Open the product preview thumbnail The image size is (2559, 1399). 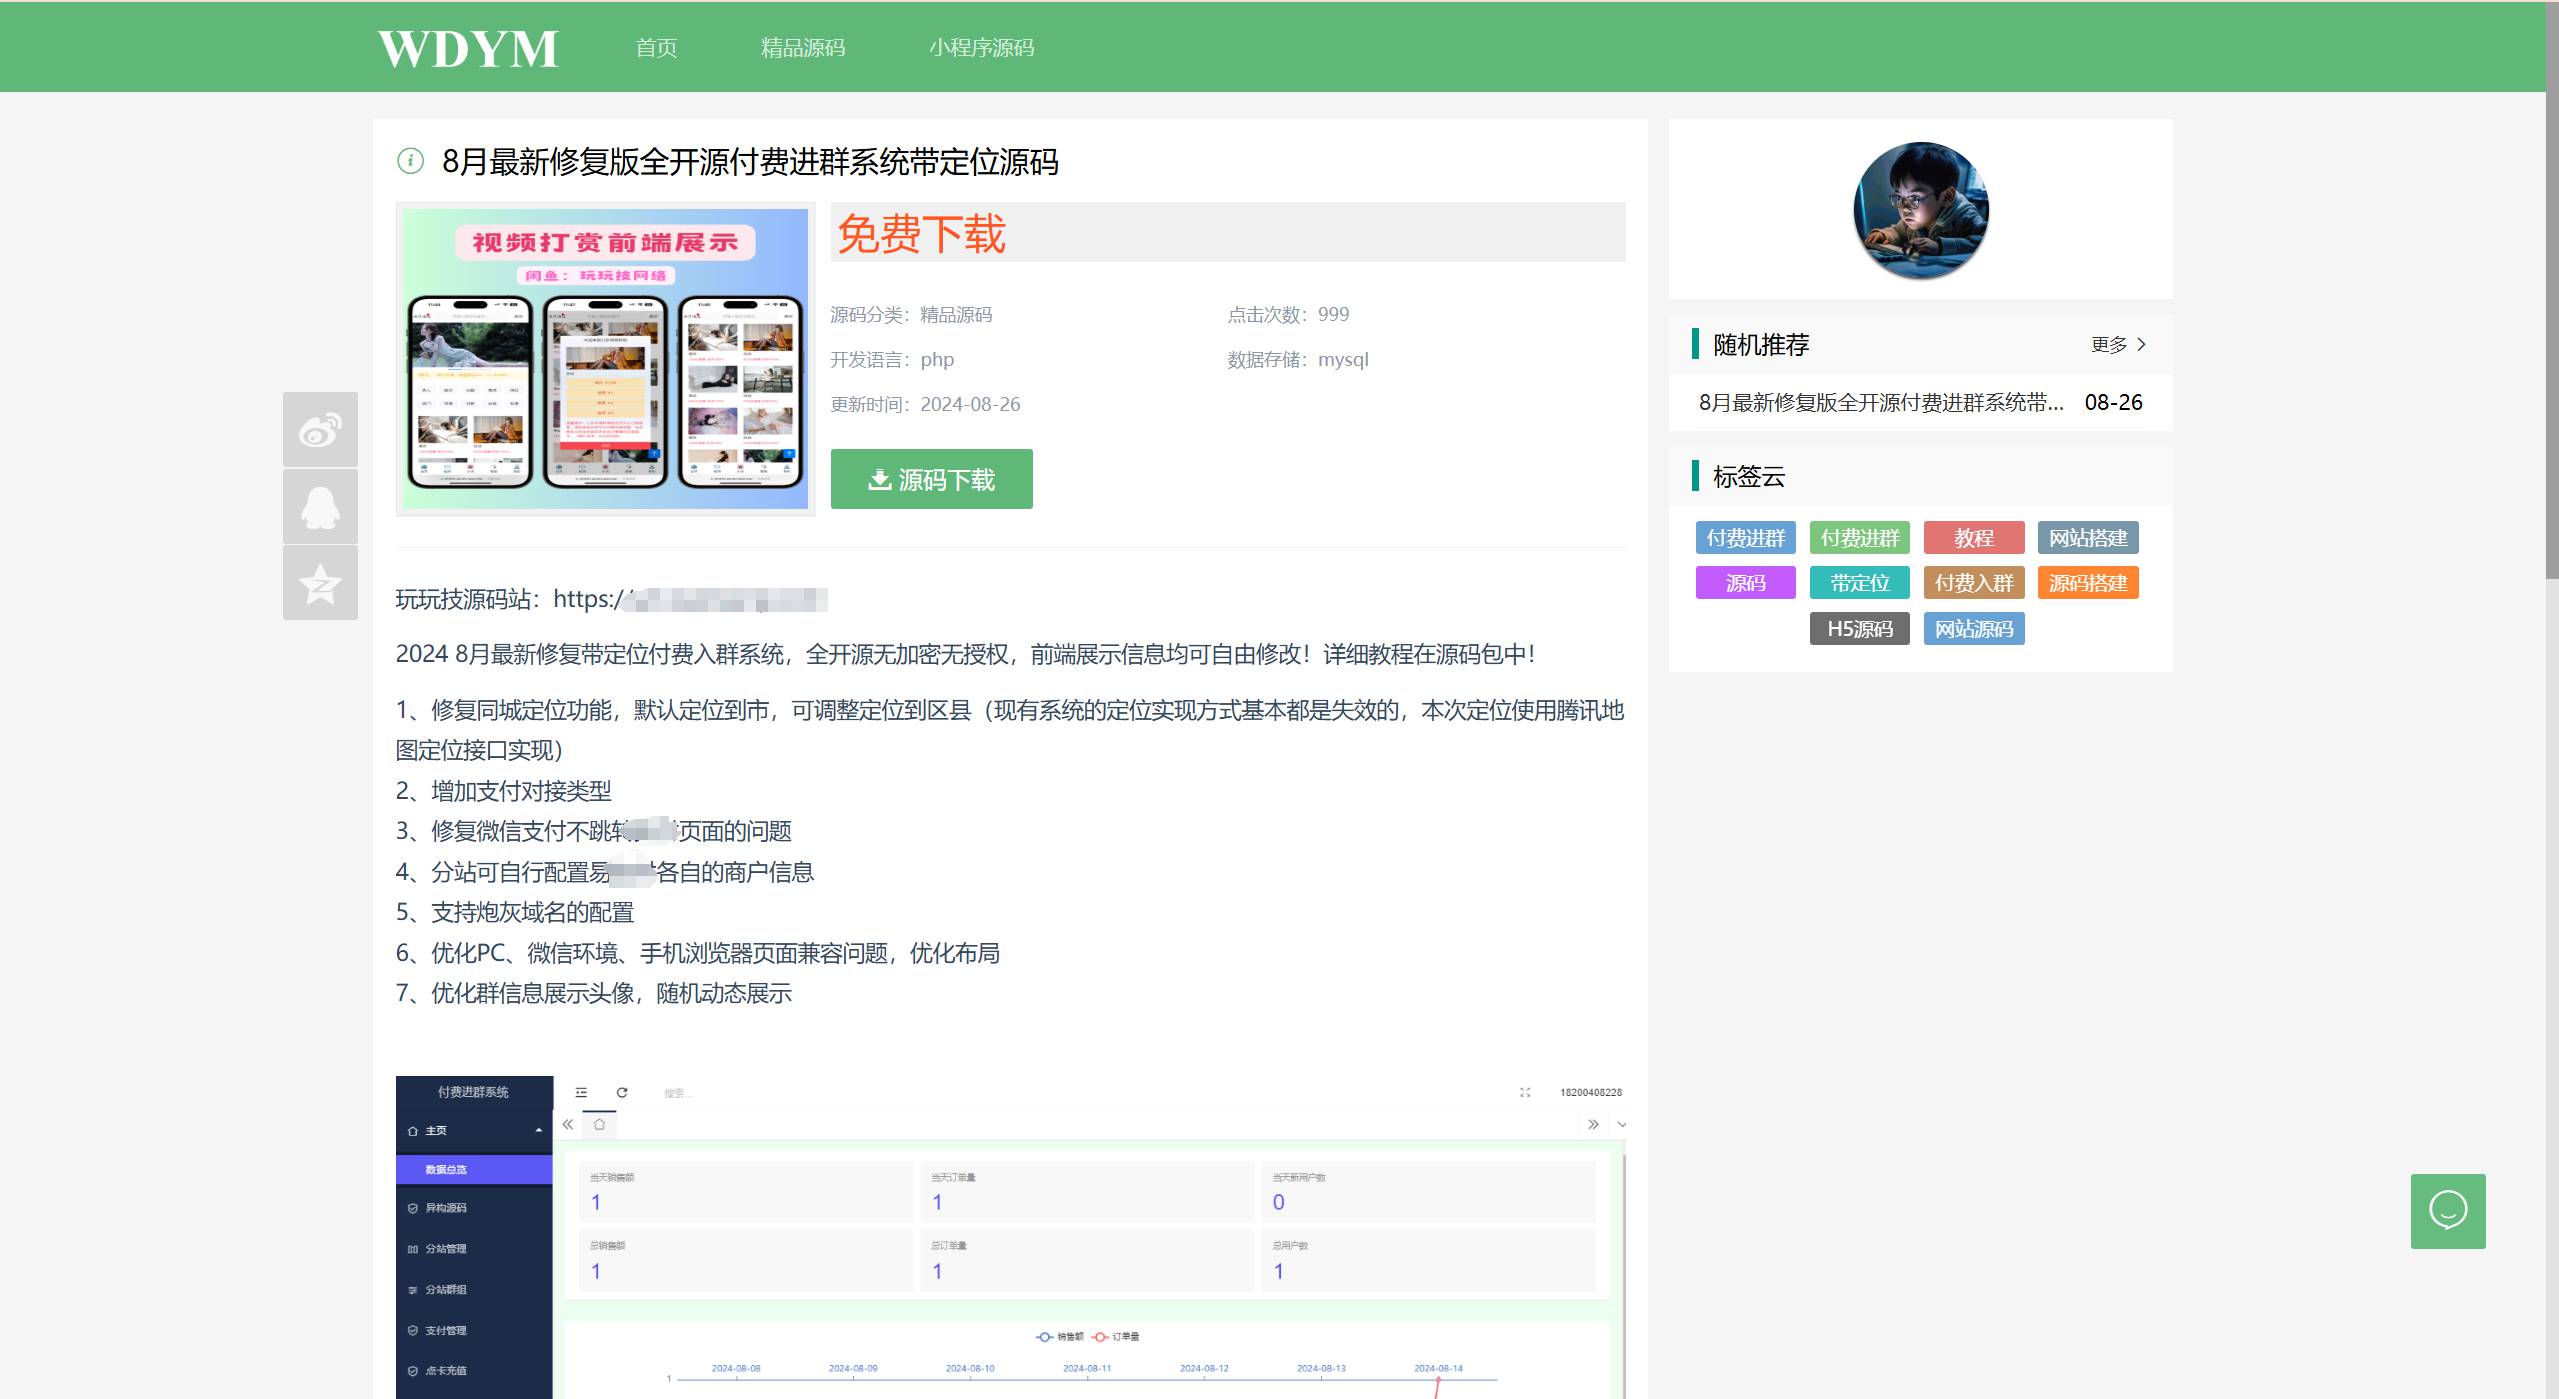[x=605, y=359]
